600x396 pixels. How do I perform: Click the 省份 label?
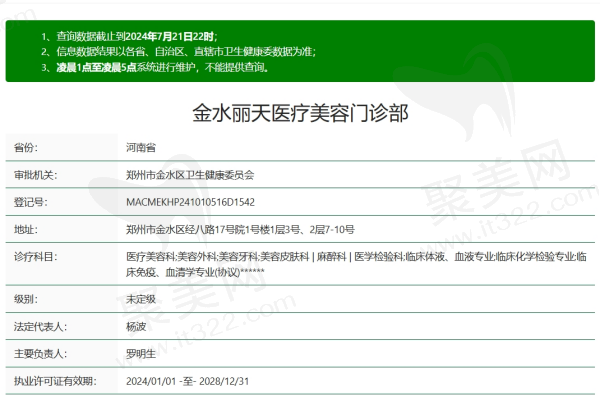click(x=26, y=148)
